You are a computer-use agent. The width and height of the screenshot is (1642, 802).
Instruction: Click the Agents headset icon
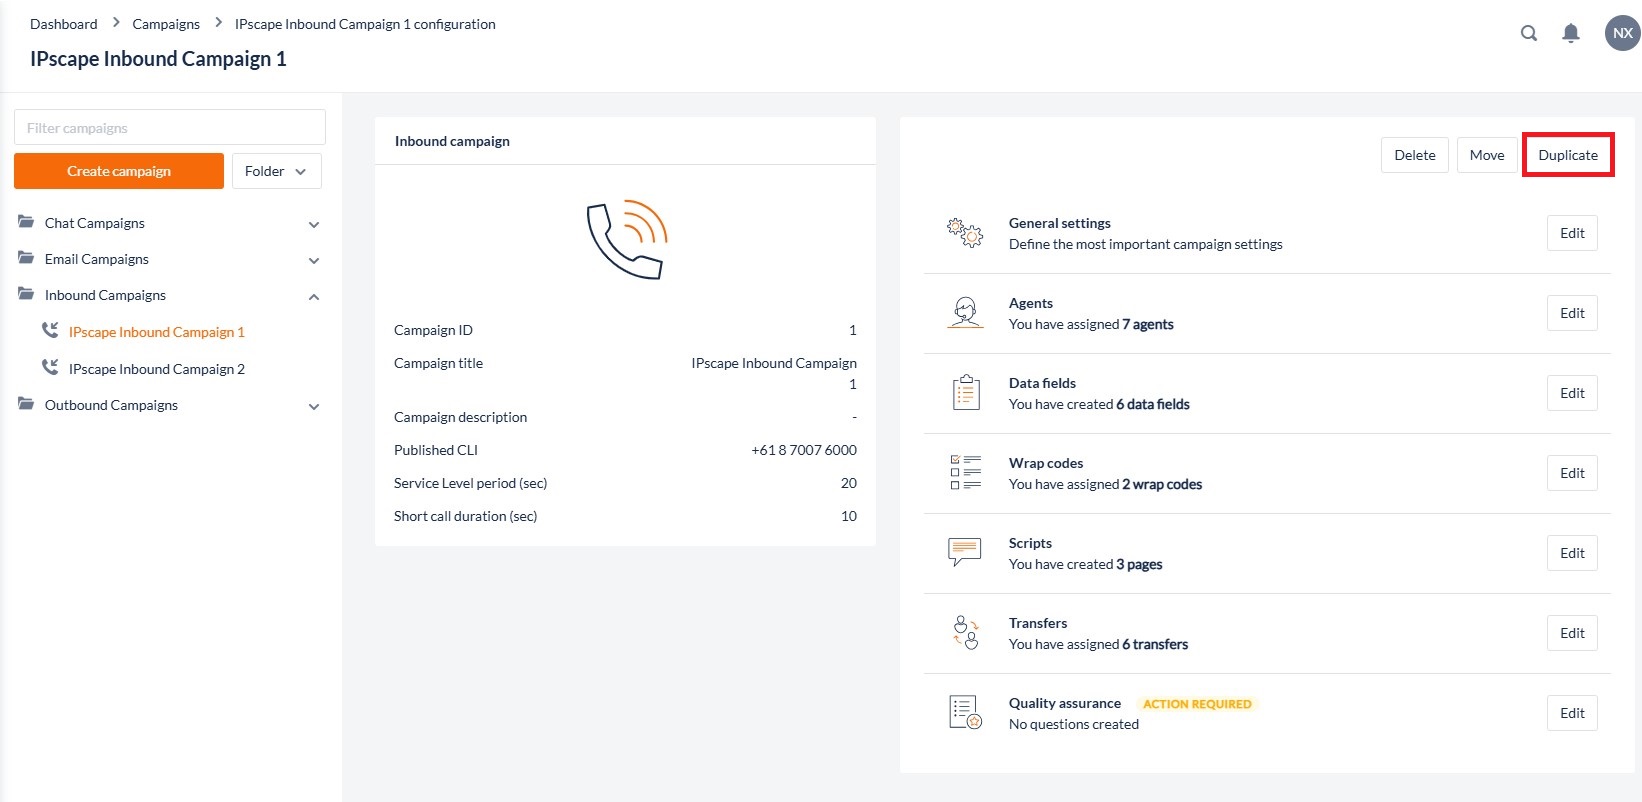click(965, 313)
